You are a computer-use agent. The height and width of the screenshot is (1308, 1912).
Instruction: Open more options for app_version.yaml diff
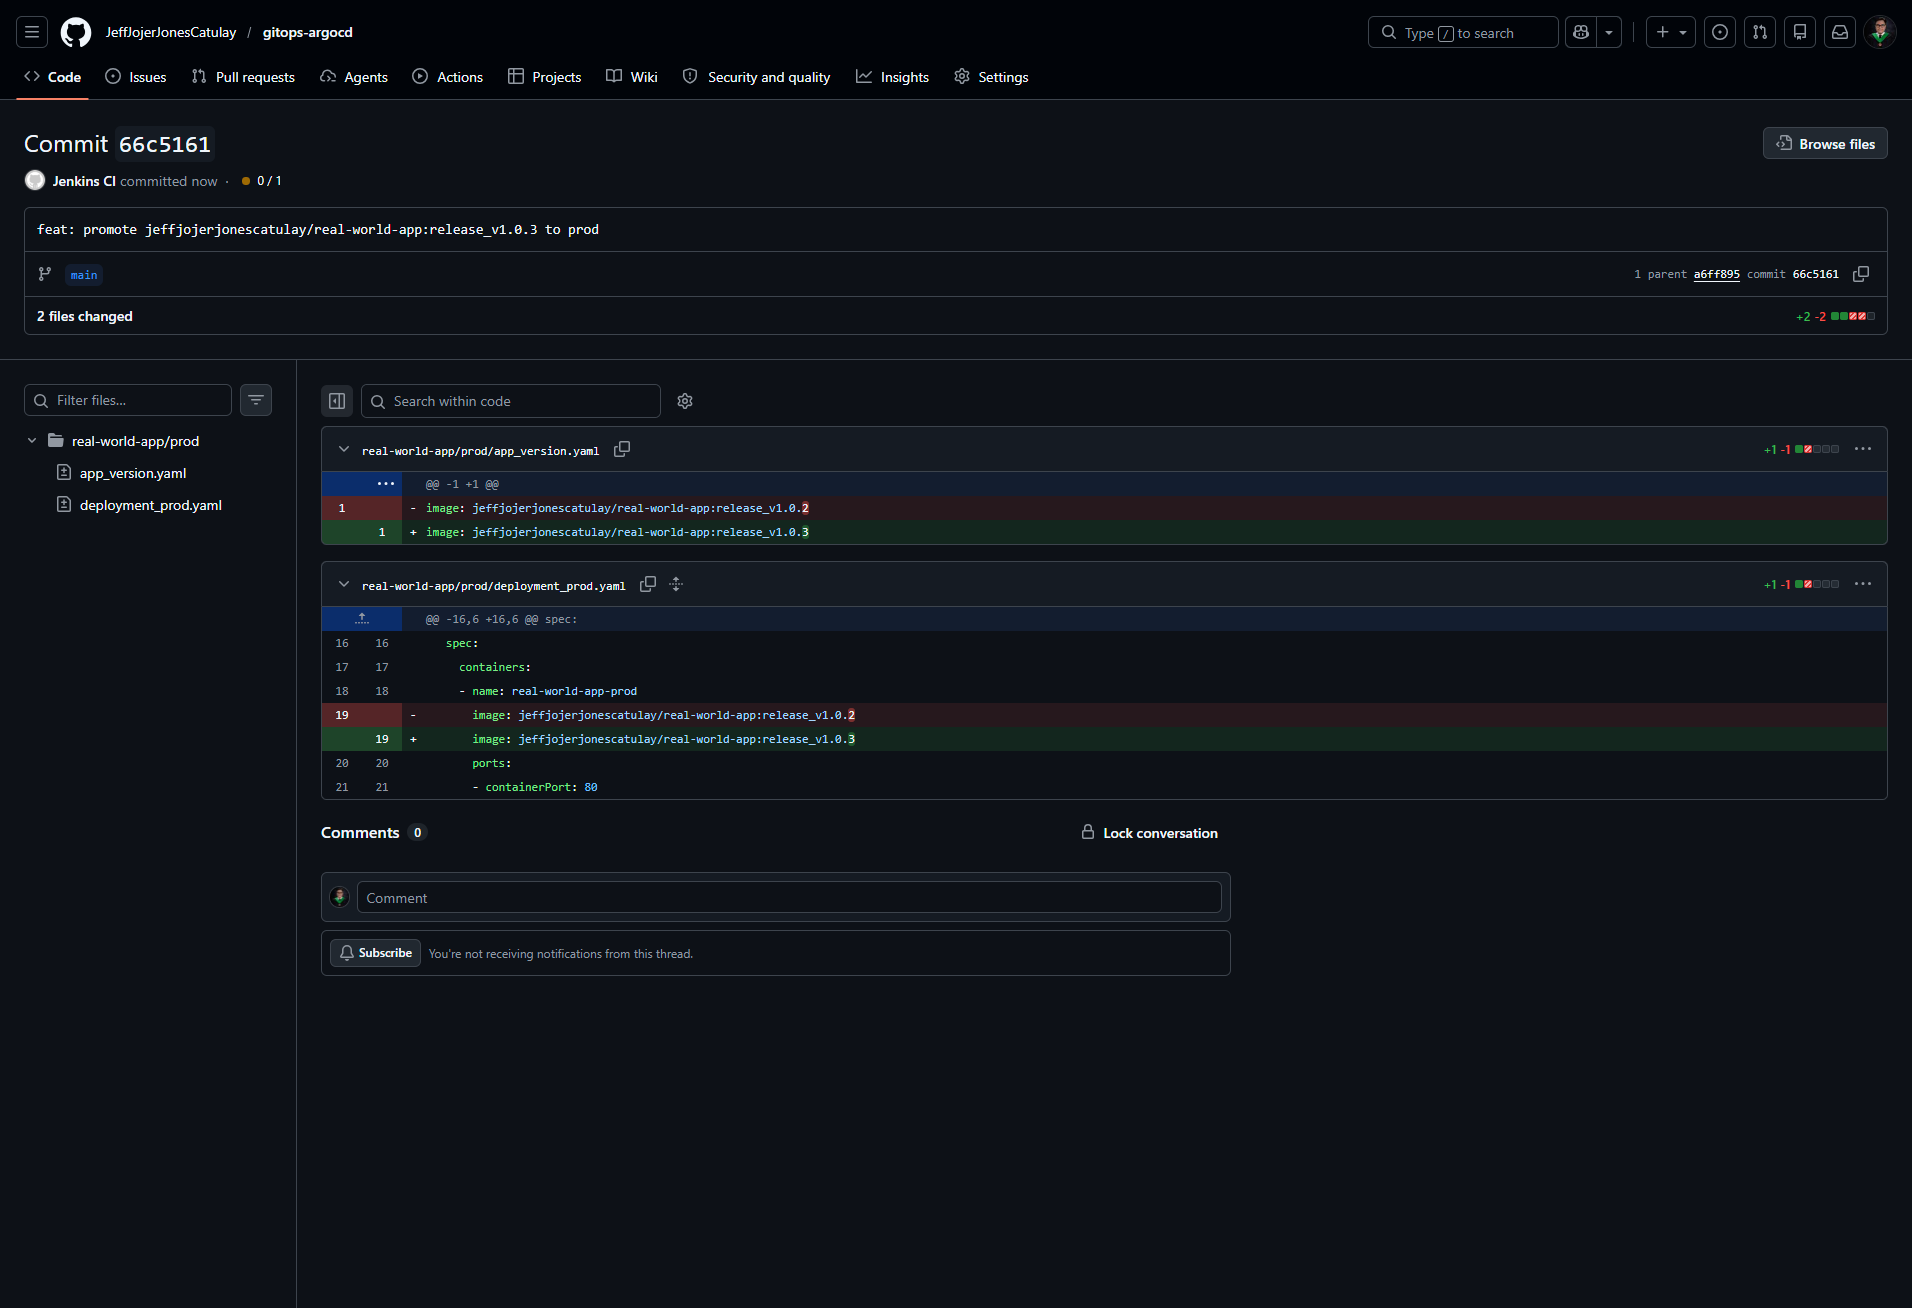[1863, 449]
